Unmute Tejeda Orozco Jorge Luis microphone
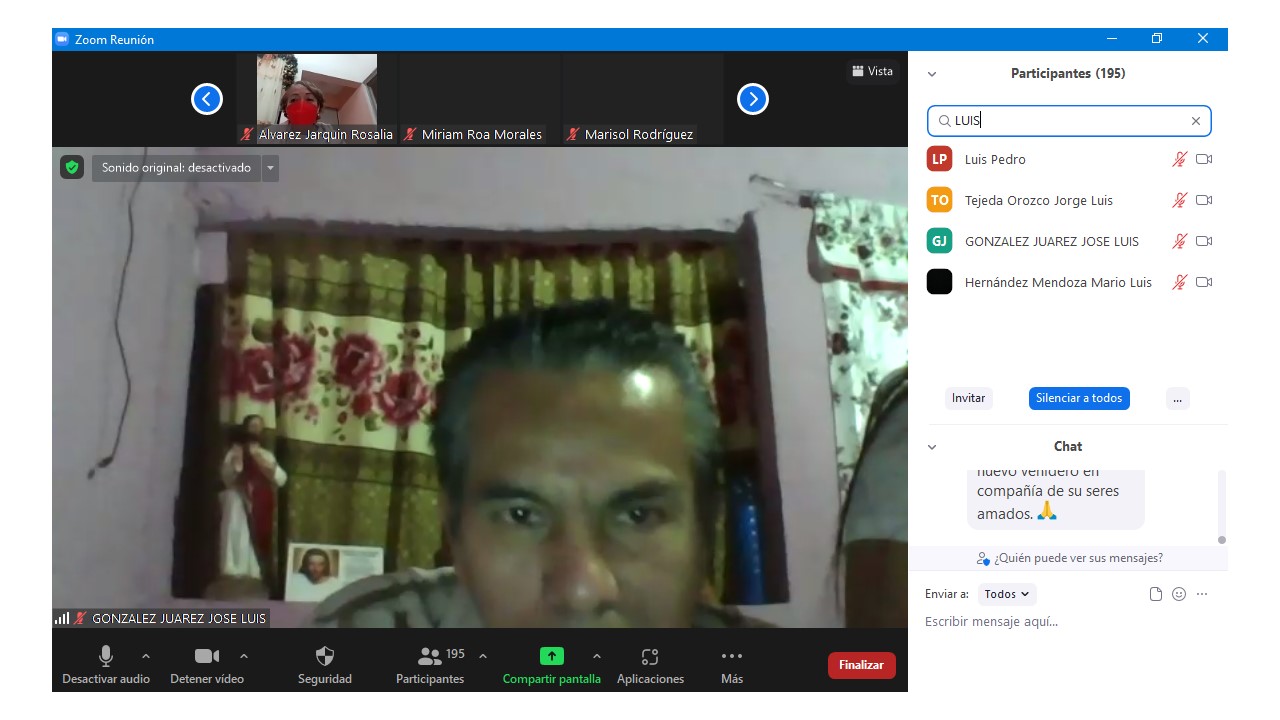Viewport: 1280px width, 720px height. 1180,200
